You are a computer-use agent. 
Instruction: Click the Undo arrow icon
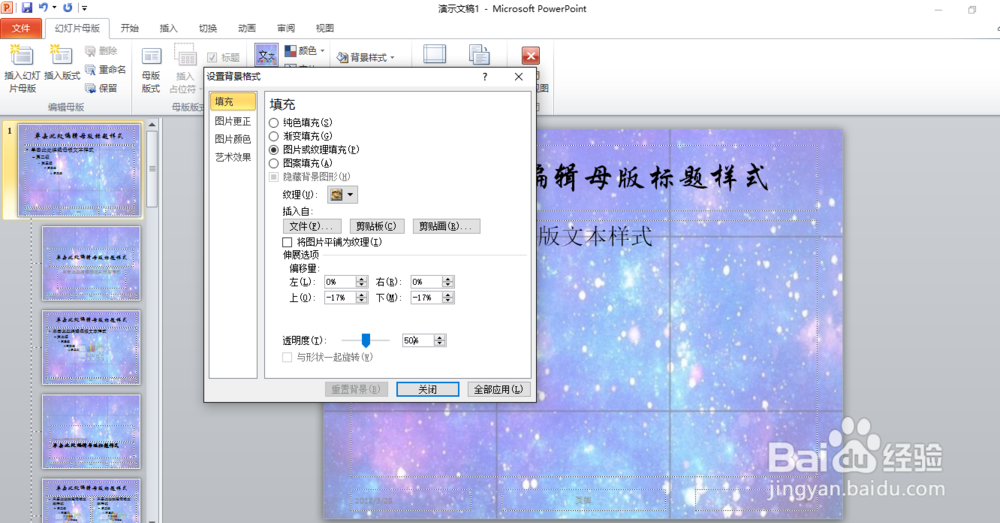[43, 8]
